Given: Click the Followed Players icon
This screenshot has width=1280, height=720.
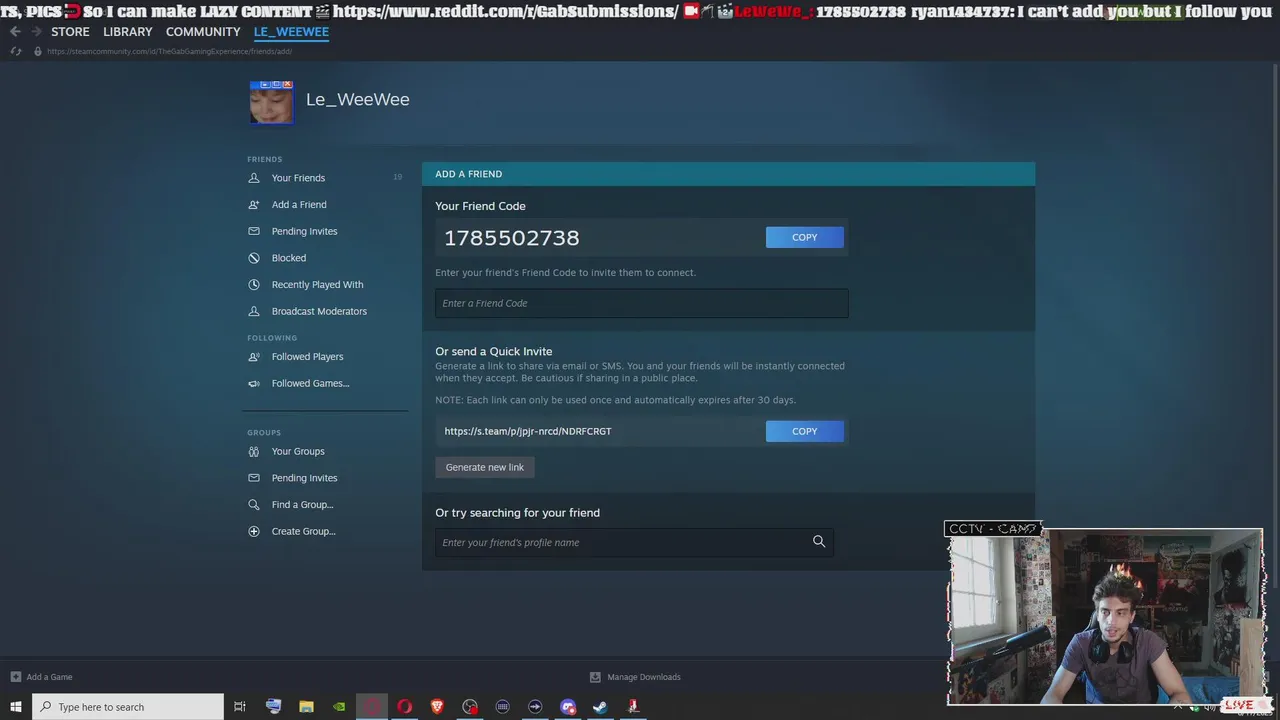Looking at the screenshot, I should tap(254, 357).
